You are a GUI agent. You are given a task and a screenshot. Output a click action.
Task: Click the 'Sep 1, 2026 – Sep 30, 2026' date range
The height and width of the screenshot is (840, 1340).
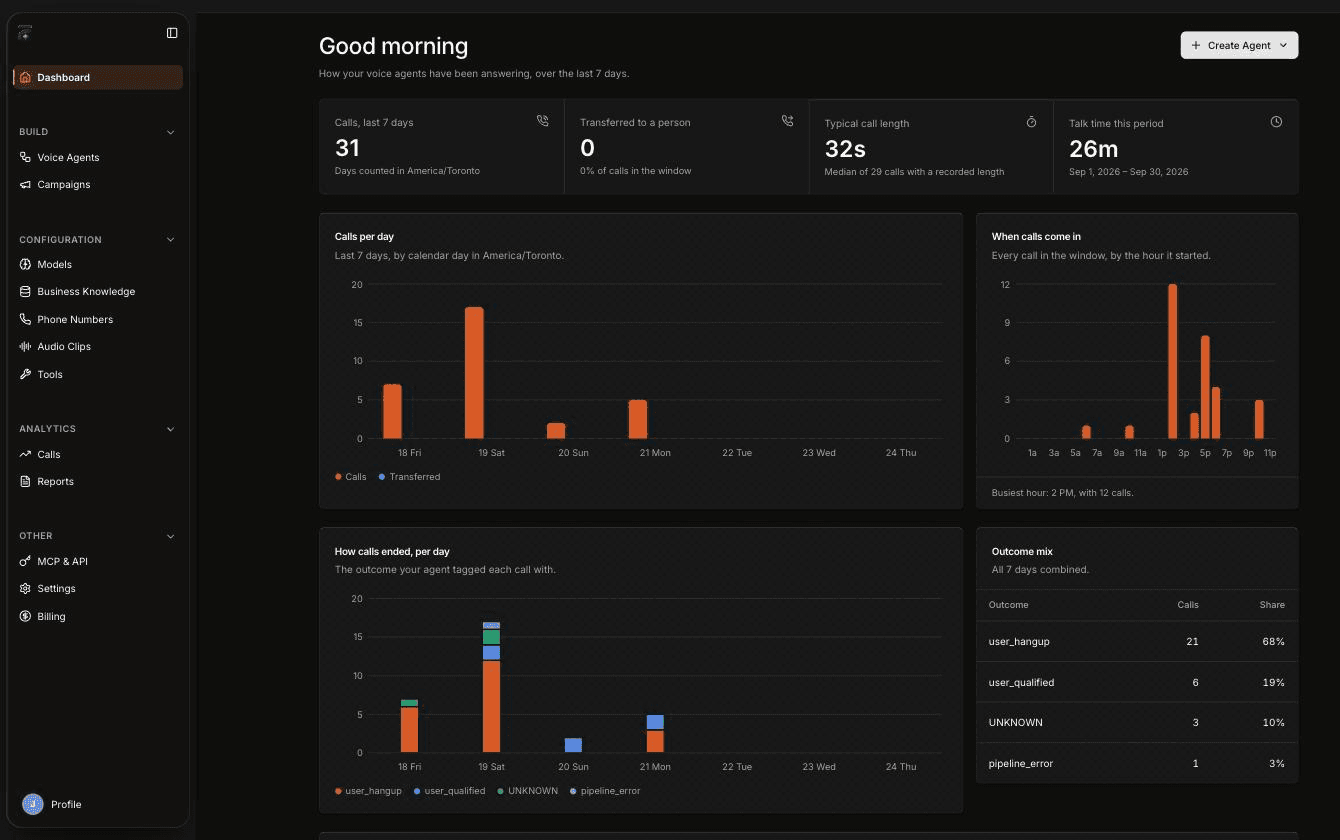click(x=1128, y=172)
